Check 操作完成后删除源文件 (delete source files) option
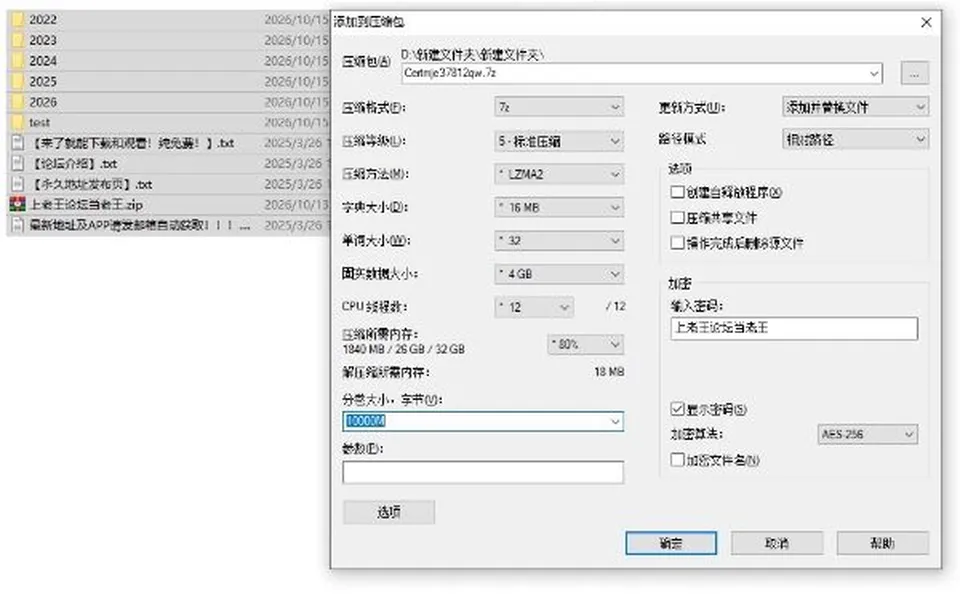The height and width of the screenshot is (595, 960). tap(677, 243)
